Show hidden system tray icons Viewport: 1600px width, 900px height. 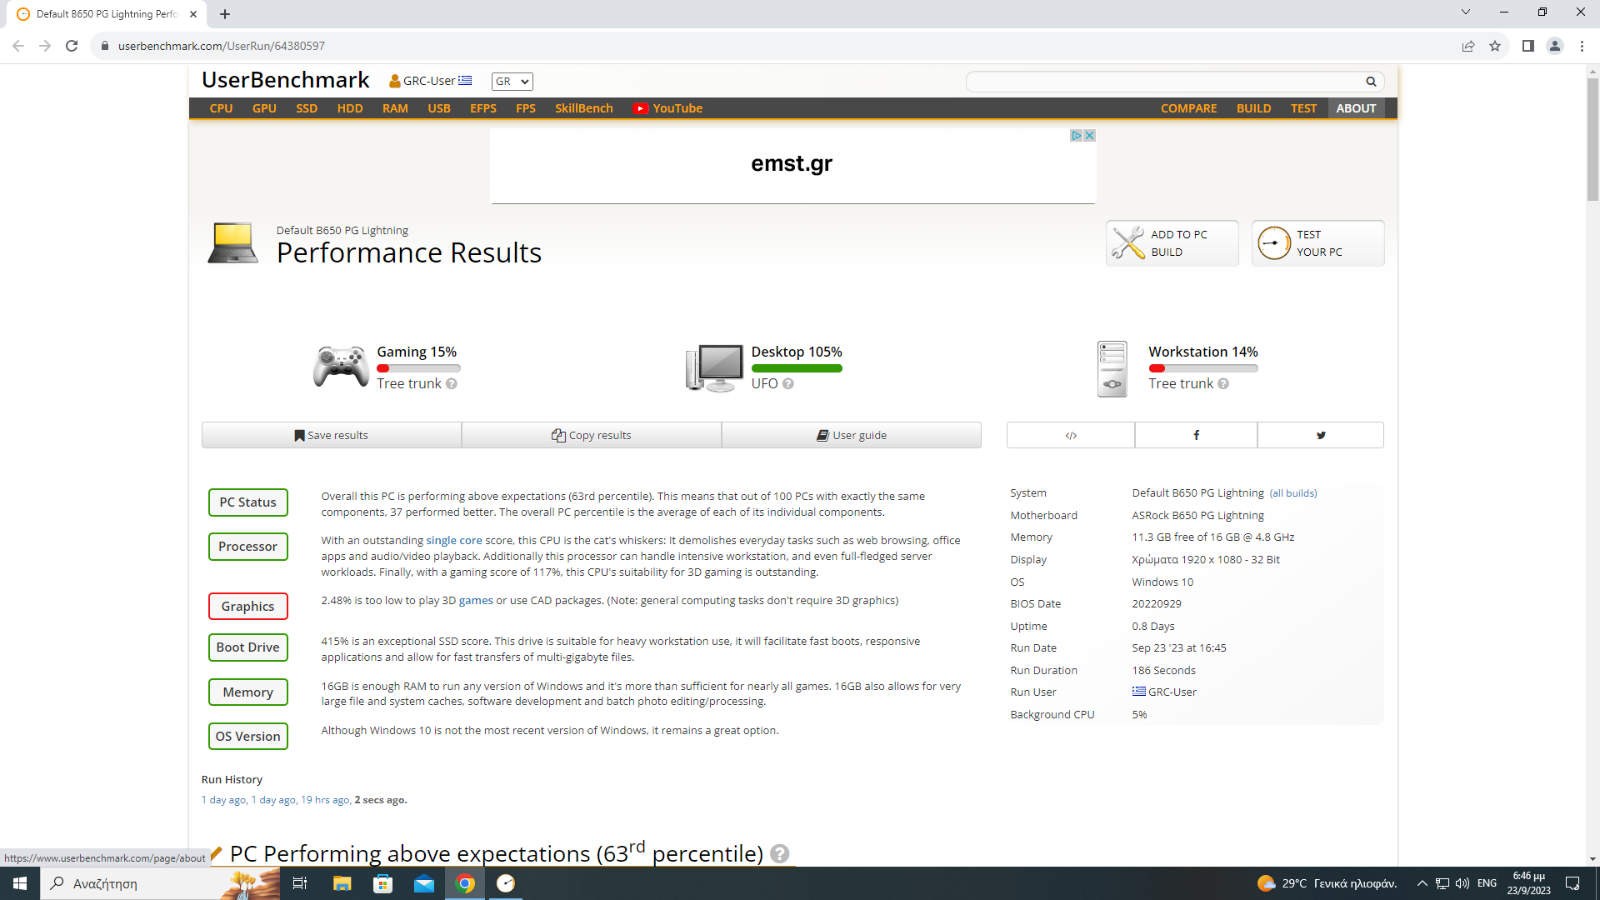click(x=1421, y=883)
